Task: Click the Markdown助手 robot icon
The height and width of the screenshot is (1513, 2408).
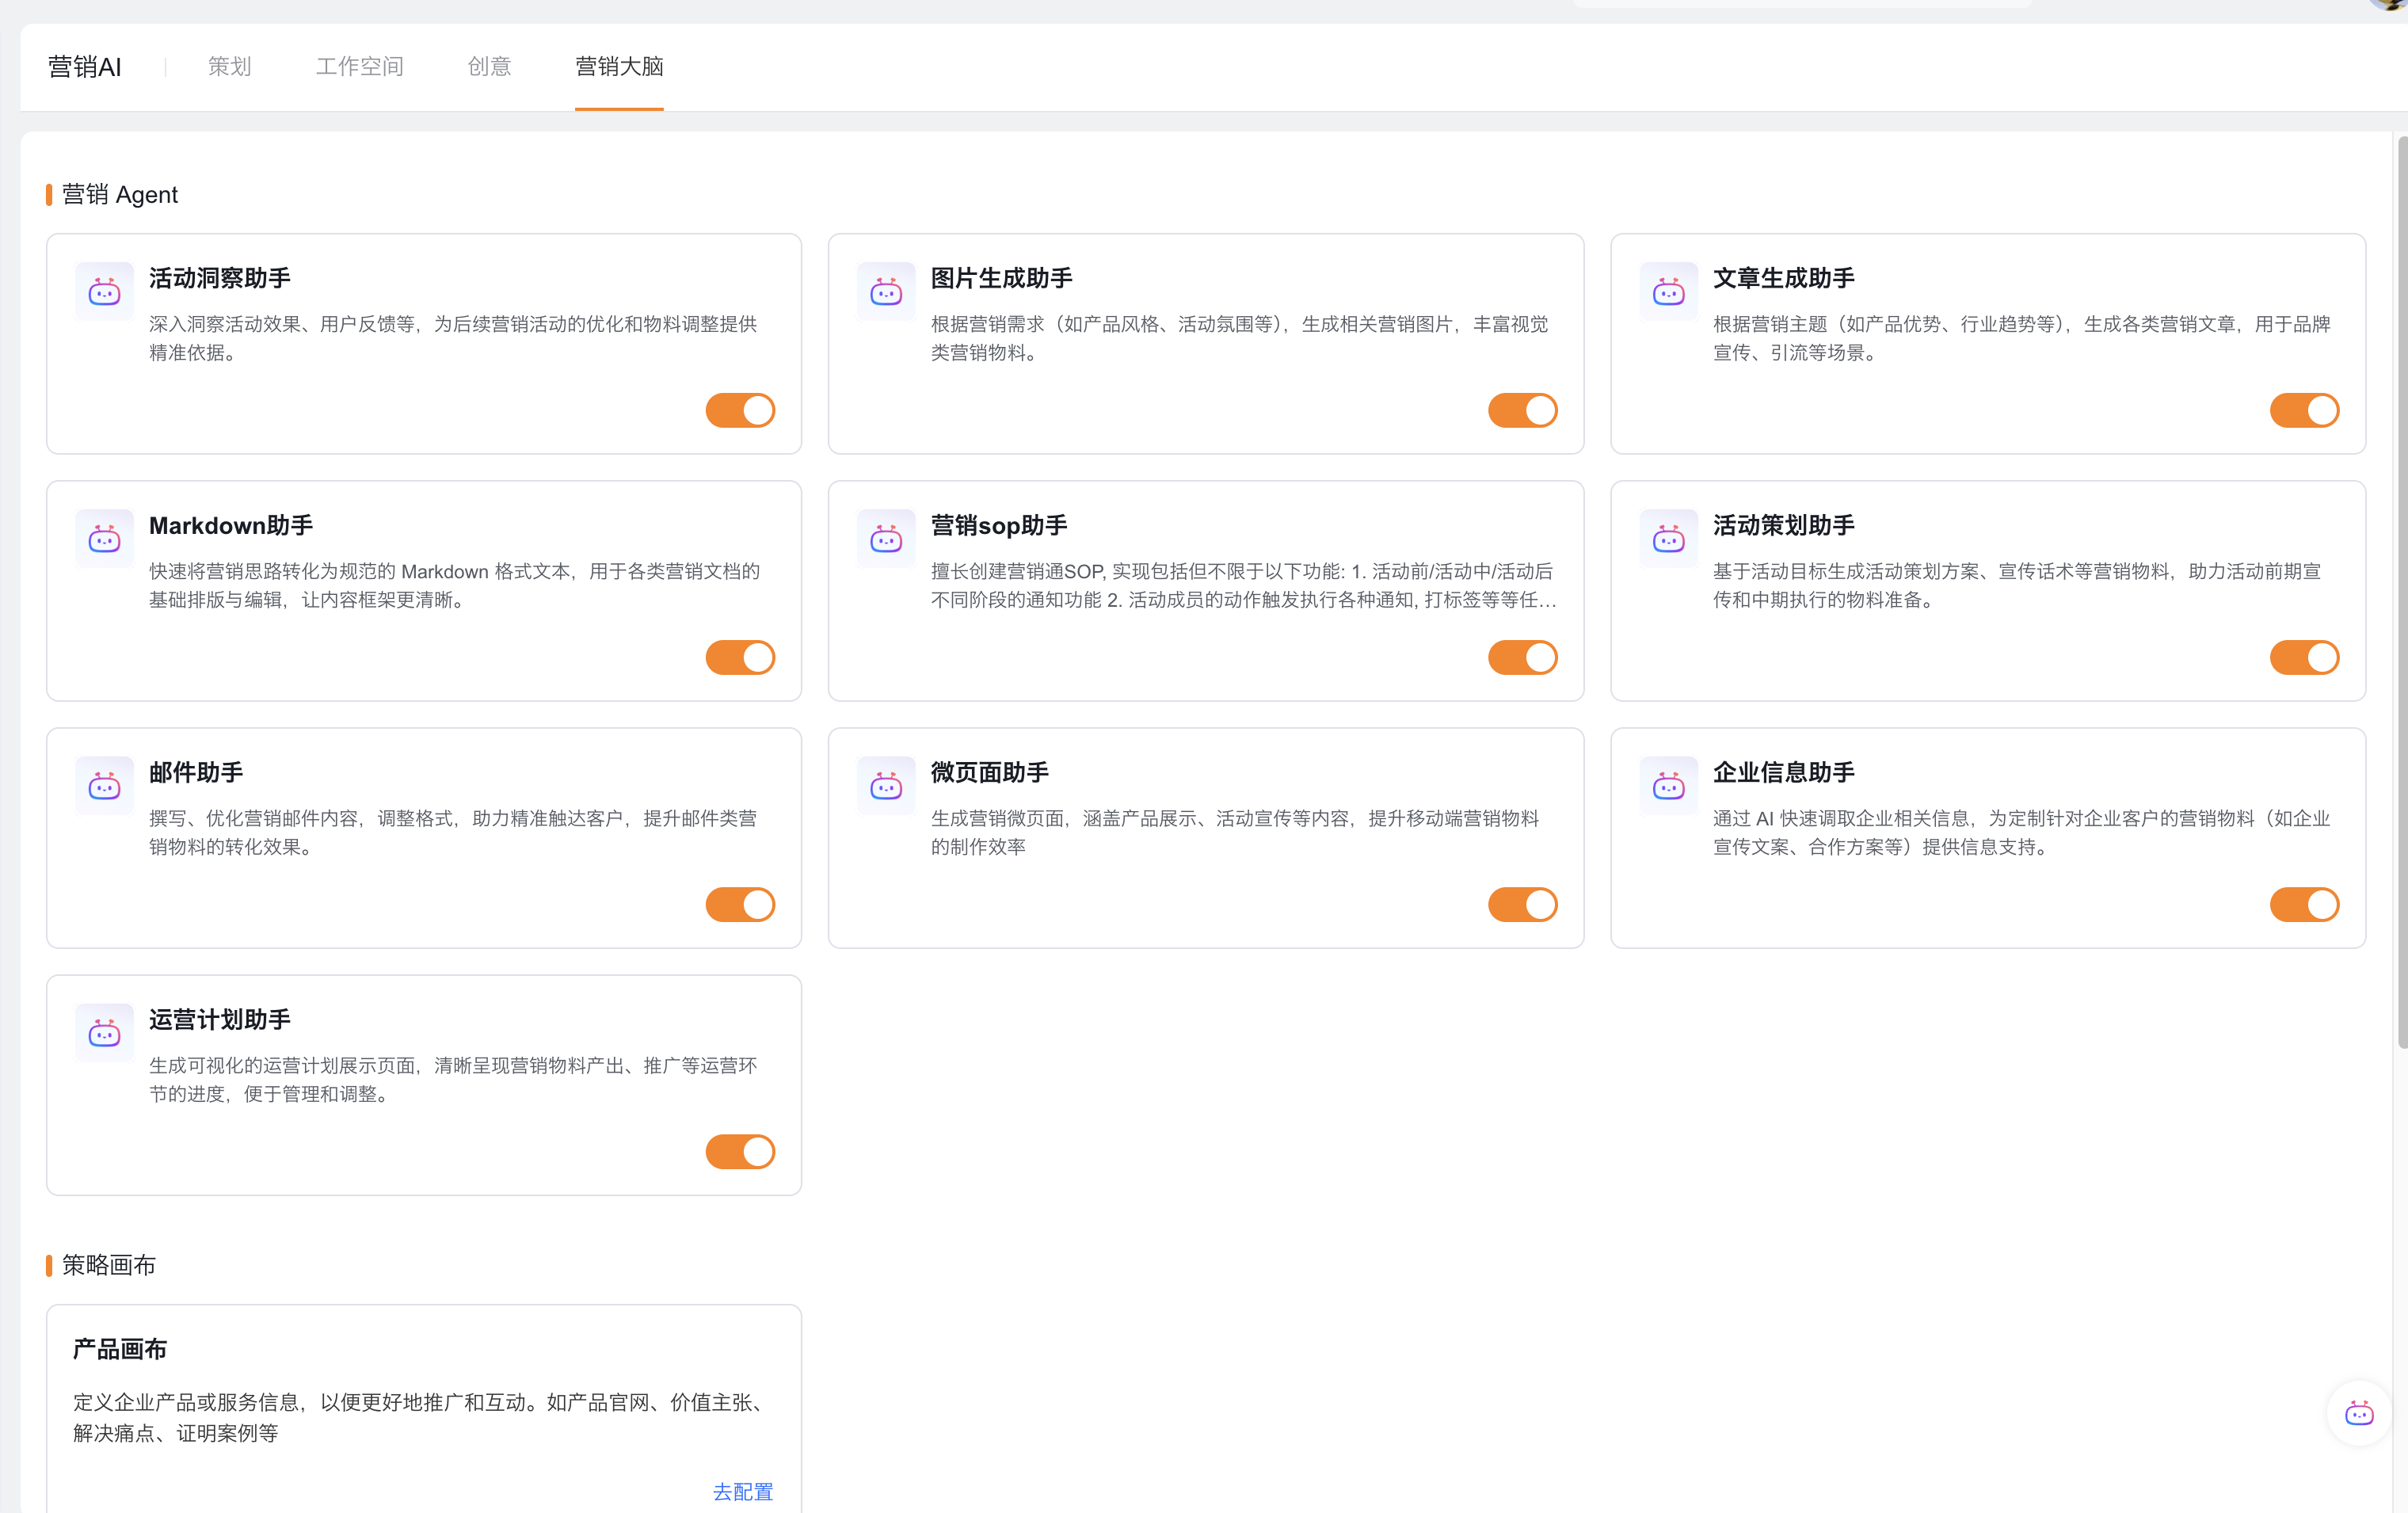Action: point(104,539)
